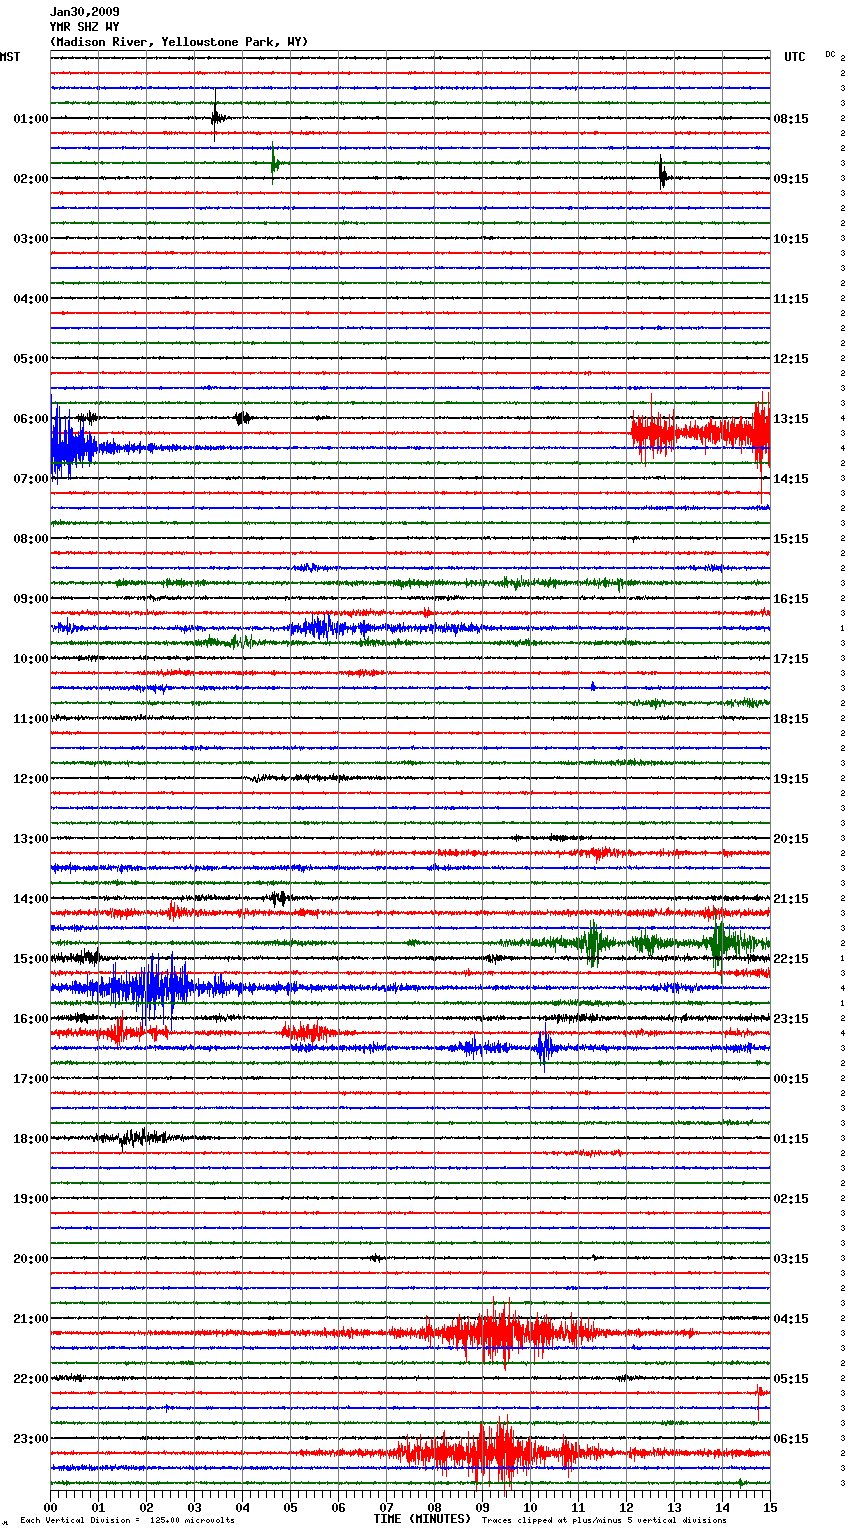The width and height of the screenshot is (850, 1534).
Task: Select the 08:00 MST row label
Action: click(31, 539)
